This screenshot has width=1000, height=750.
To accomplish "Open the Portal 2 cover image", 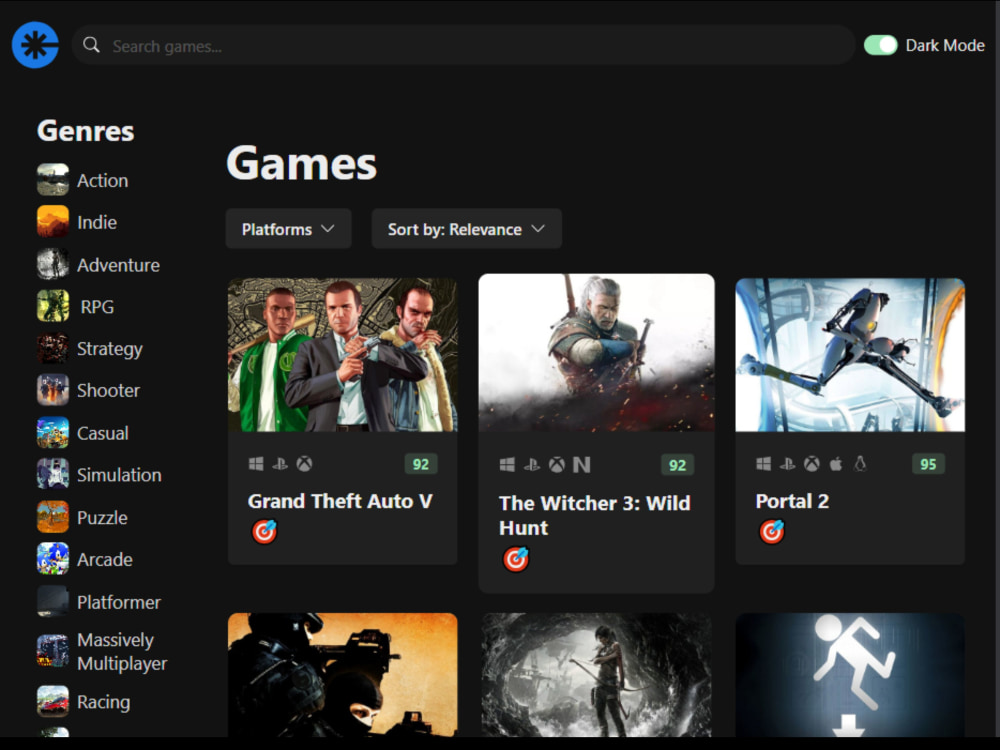I will point(850,355).
